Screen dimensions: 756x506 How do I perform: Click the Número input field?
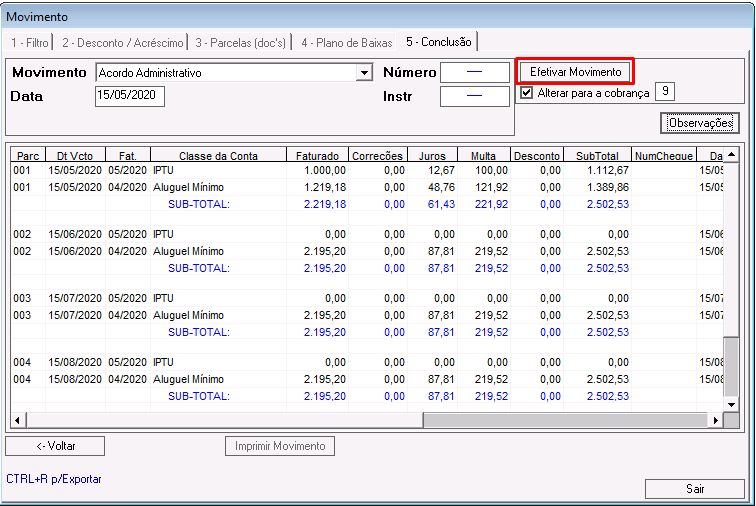pos(475,72)
